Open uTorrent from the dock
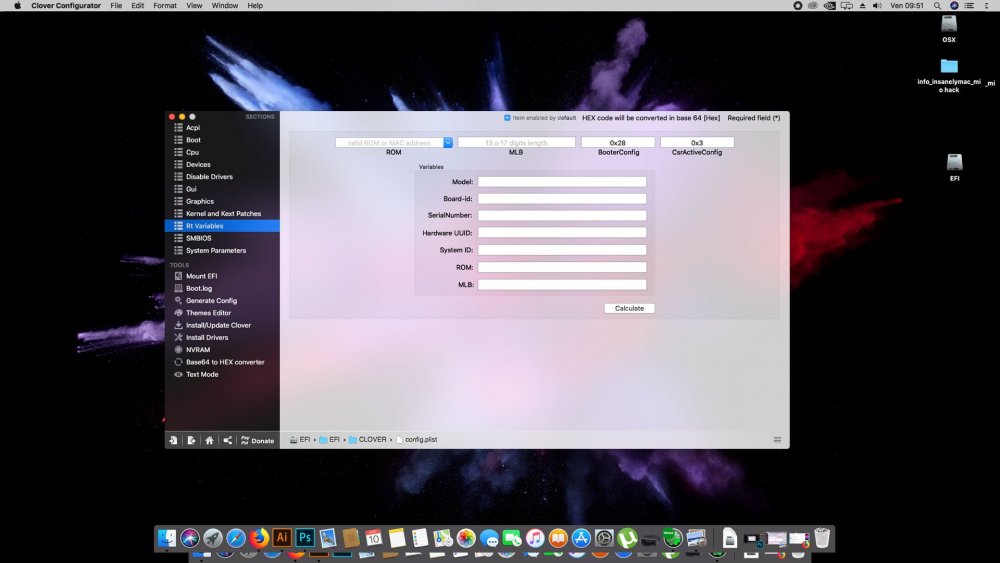 coord(627,538)
